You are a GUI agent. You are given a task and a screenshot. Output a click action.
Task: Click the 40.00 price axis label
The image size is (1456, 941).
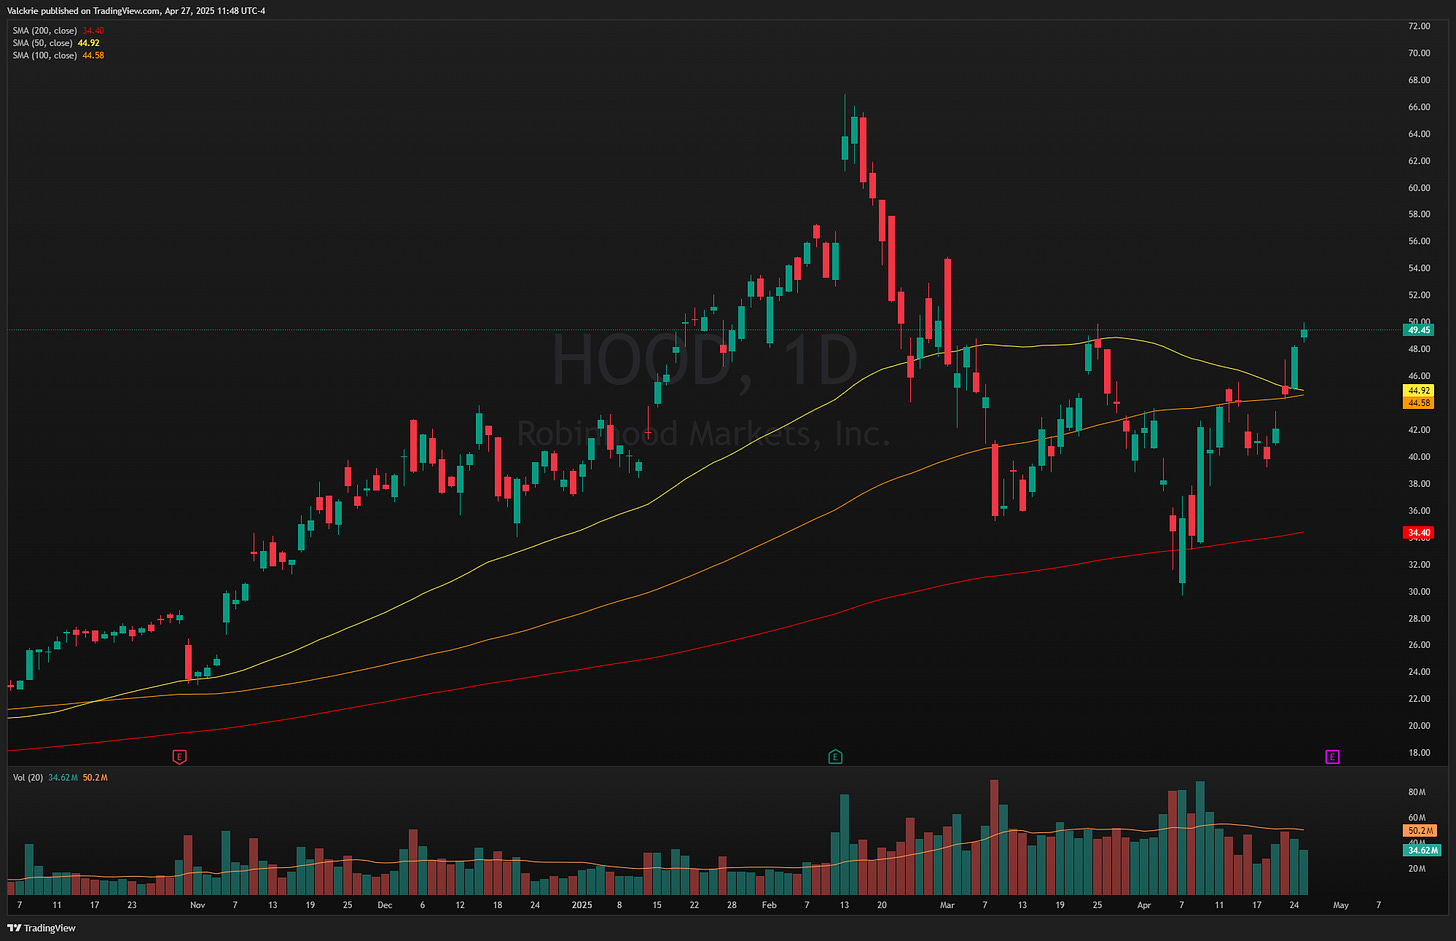tap(1419, 457)
